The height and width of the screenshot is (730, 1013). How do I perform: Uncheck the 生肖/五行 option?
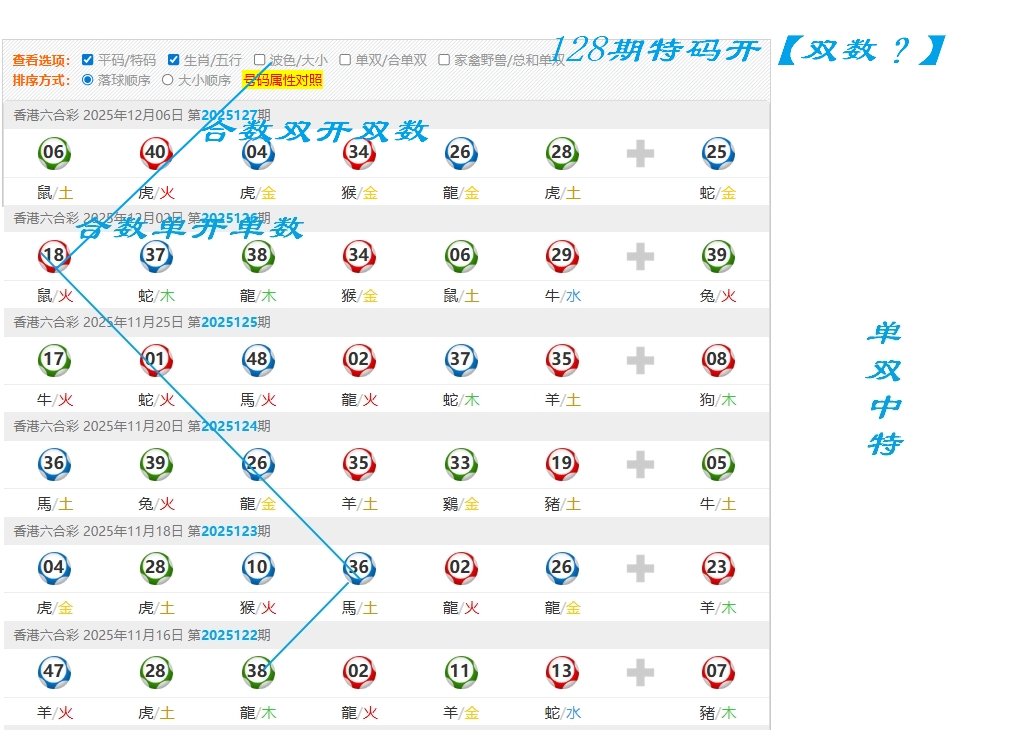[x=174, y=60]
